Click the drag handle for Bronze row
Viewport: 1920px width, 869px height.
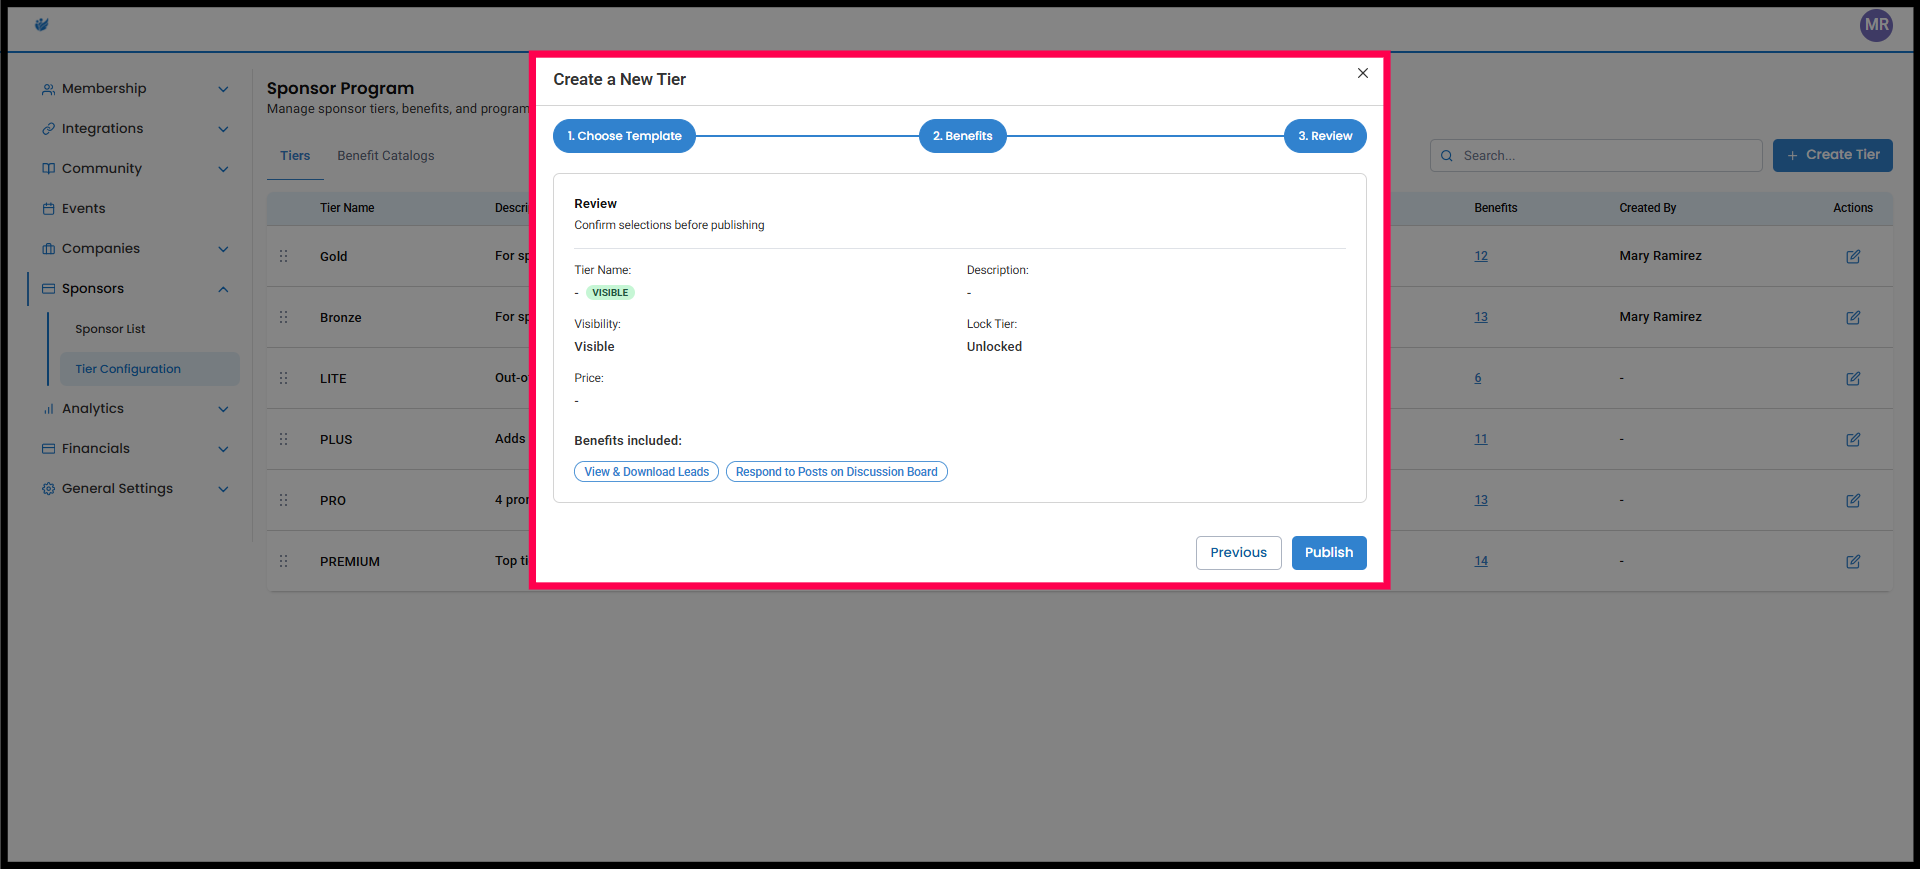(x=284, y=317)
